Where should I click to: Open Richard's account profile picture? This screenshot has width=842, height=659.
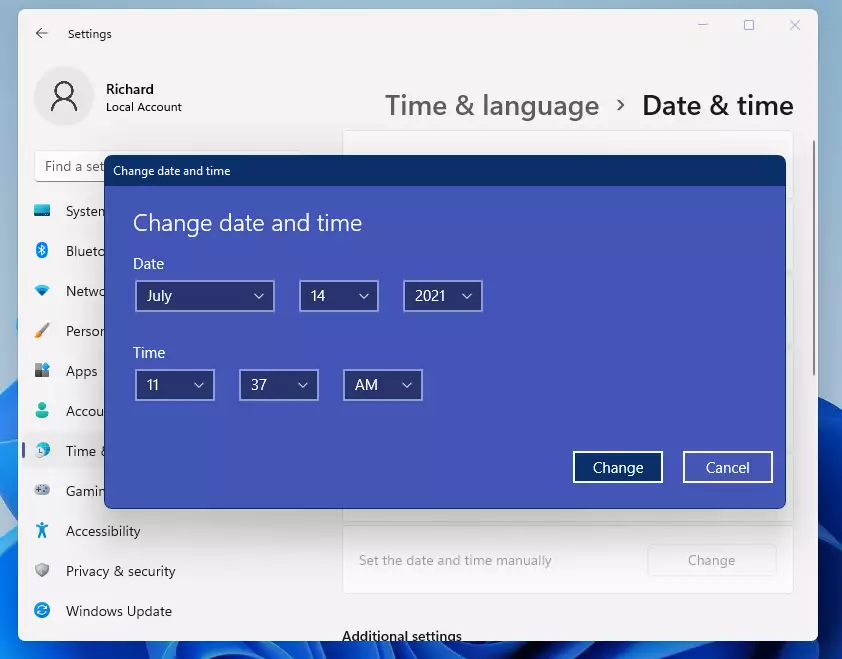(64, 96)
